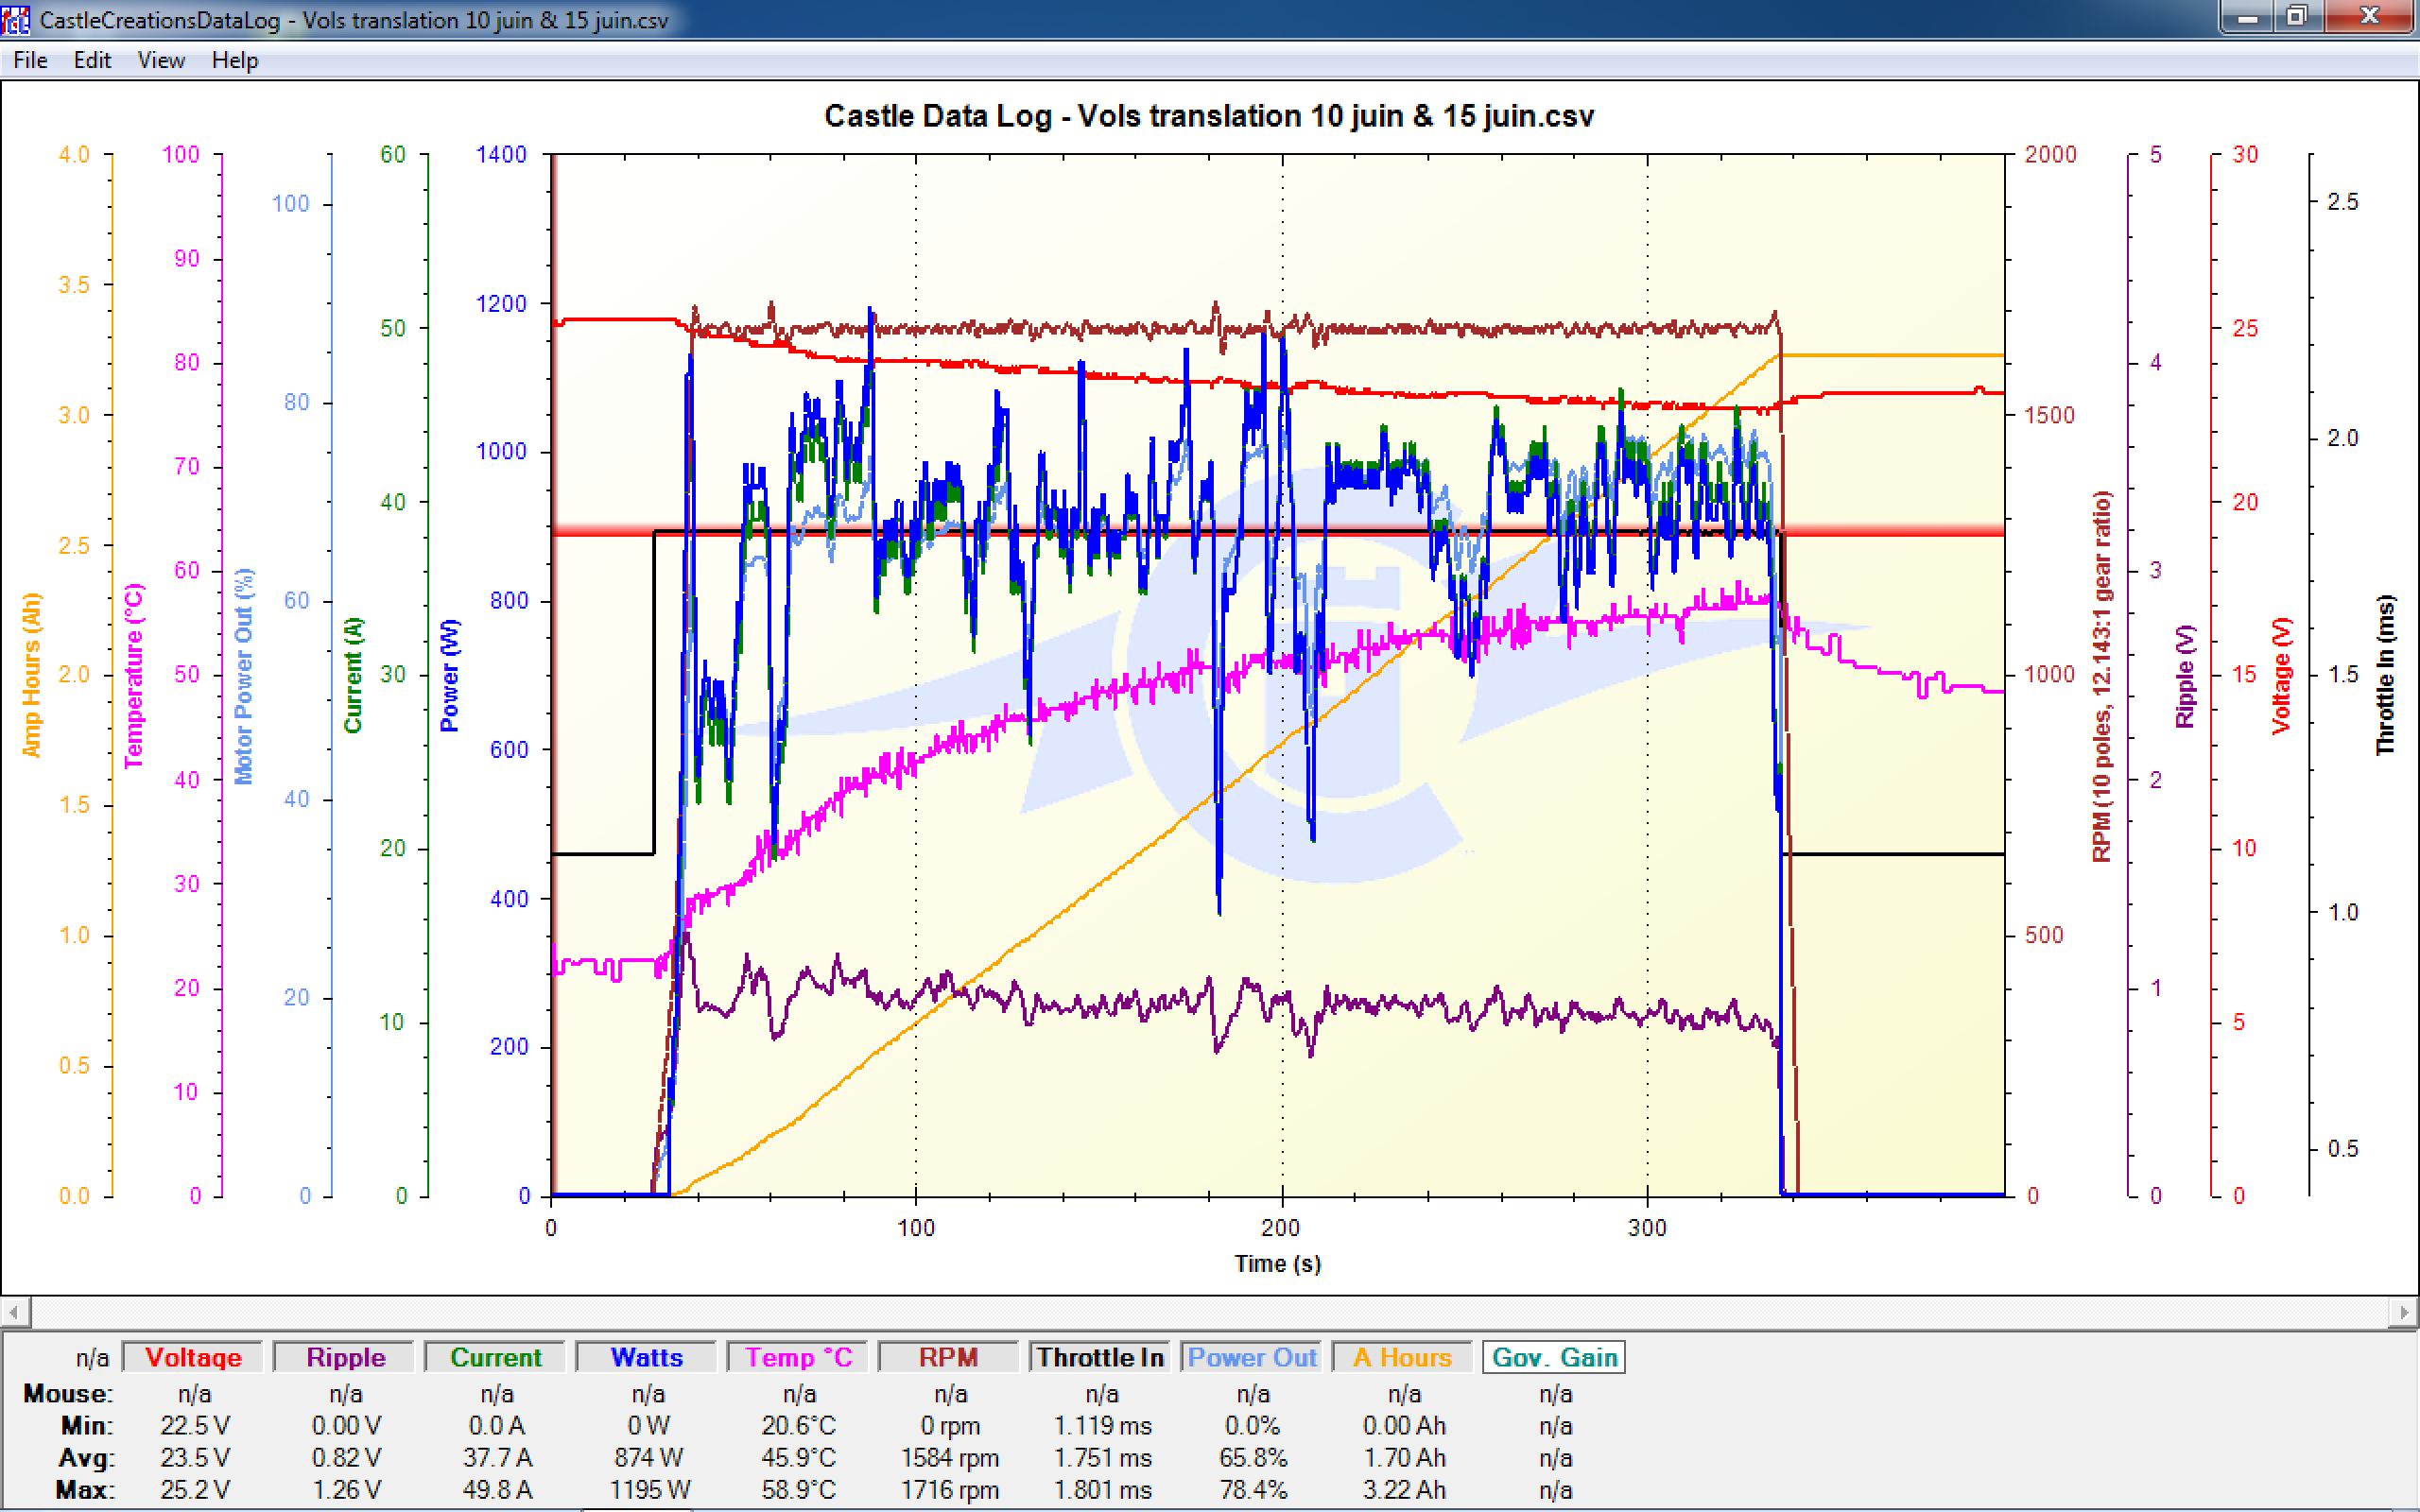Click the Avg Current value 37.7 A
The width and height of the screenshot is (2420, 1512).
497,1457
